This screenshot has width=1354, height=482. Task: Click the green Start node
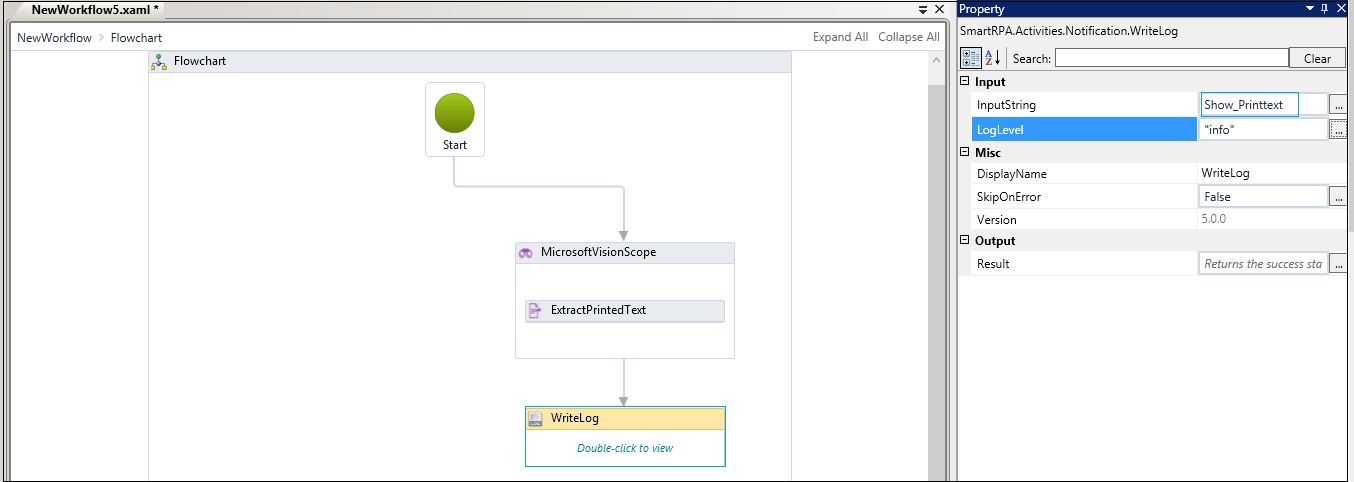454,114
